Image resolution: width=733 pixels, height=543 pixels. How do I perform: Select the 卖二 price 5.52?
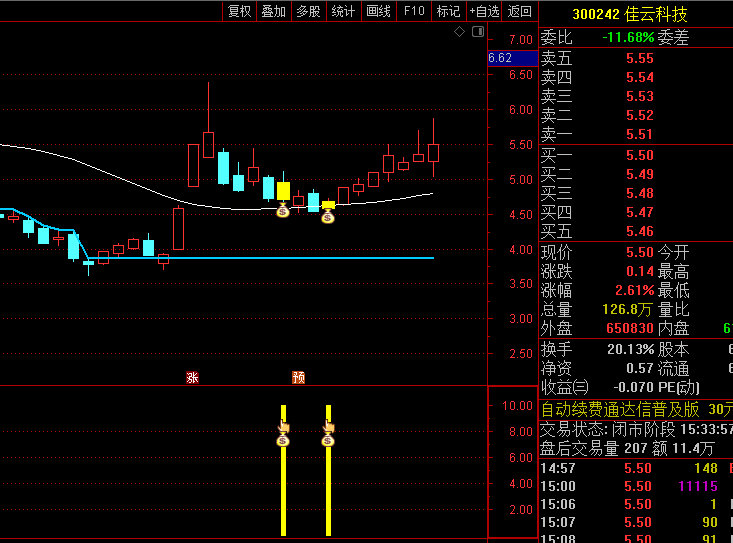tap(640, 115)
